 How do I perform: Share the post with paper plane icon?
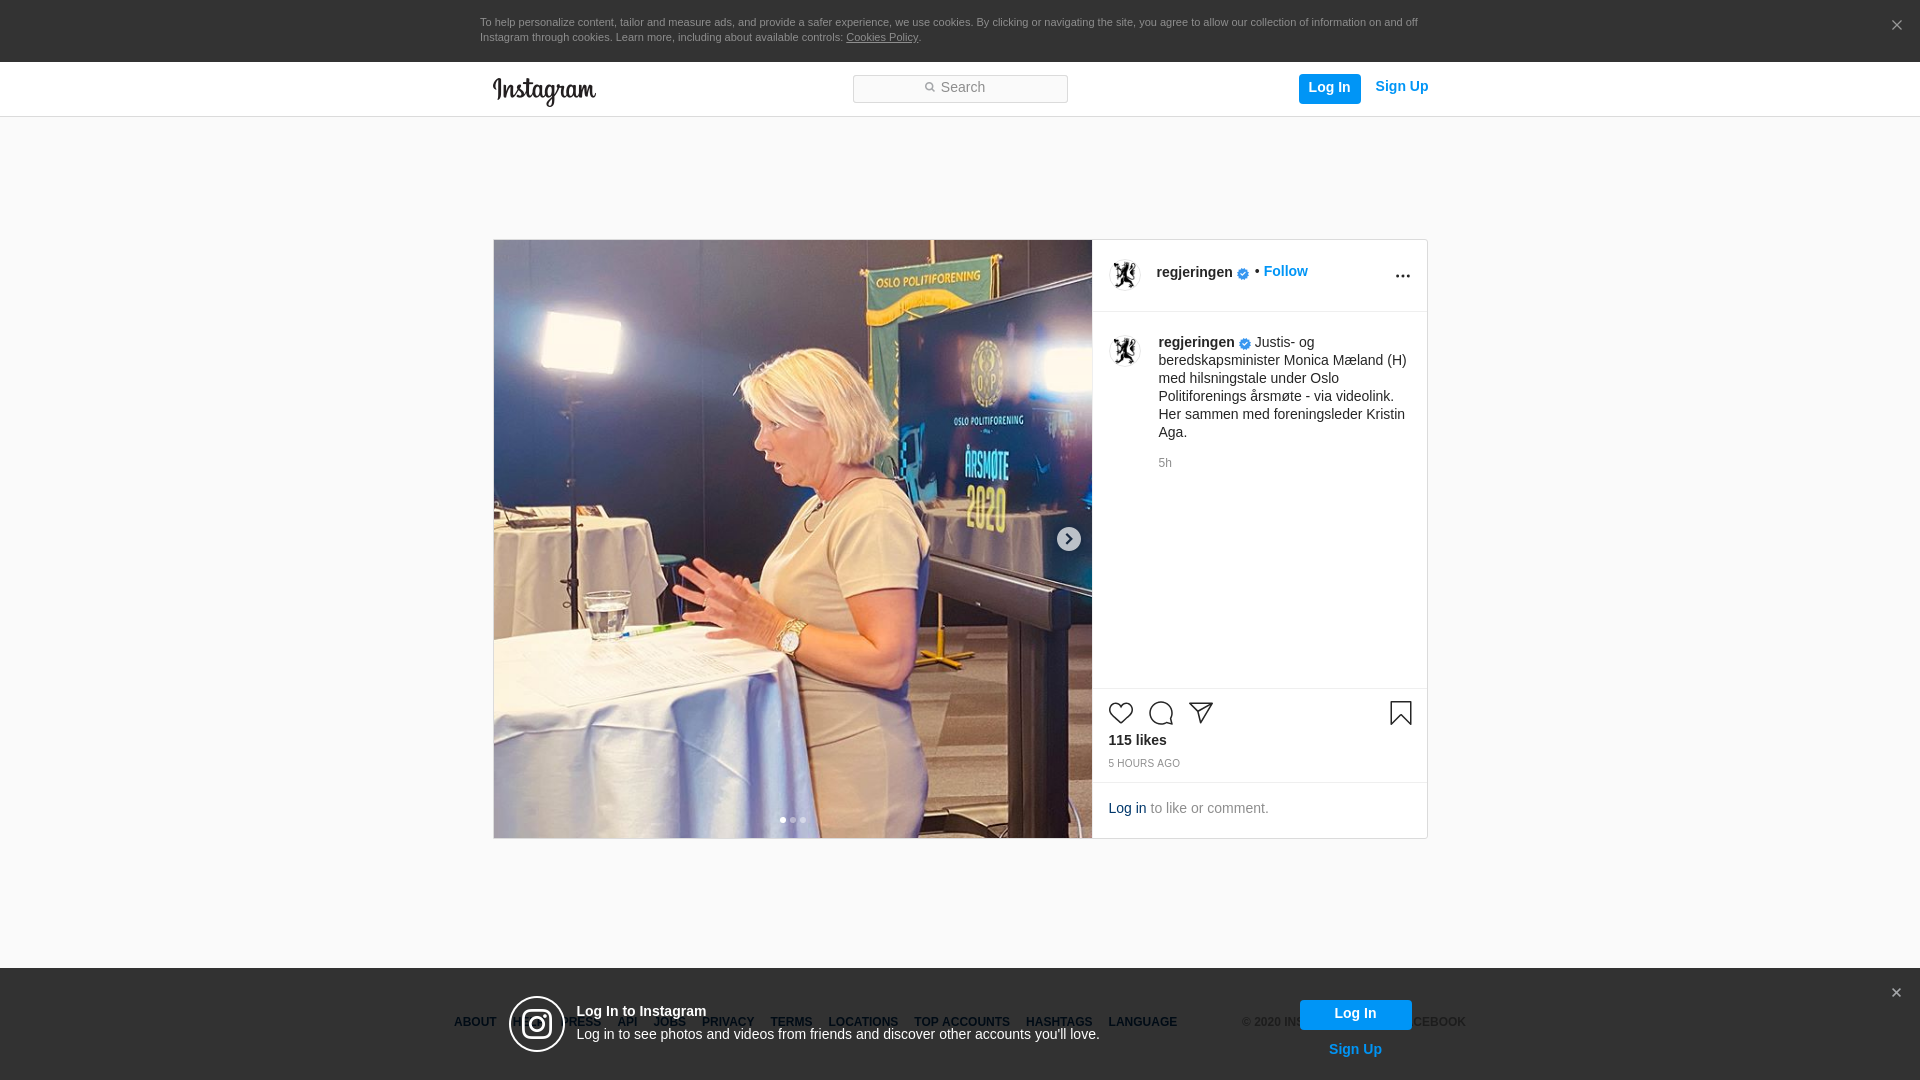tap(1200, 713)
